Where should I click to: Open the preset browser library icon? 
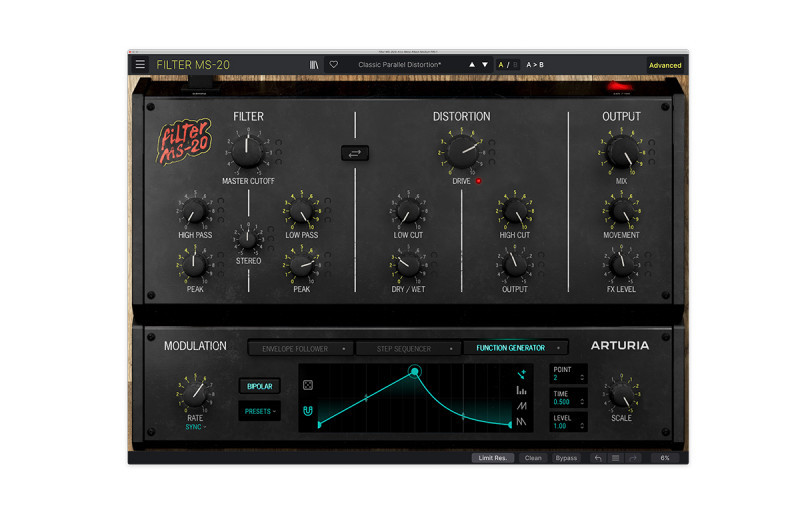pos(314,65)
